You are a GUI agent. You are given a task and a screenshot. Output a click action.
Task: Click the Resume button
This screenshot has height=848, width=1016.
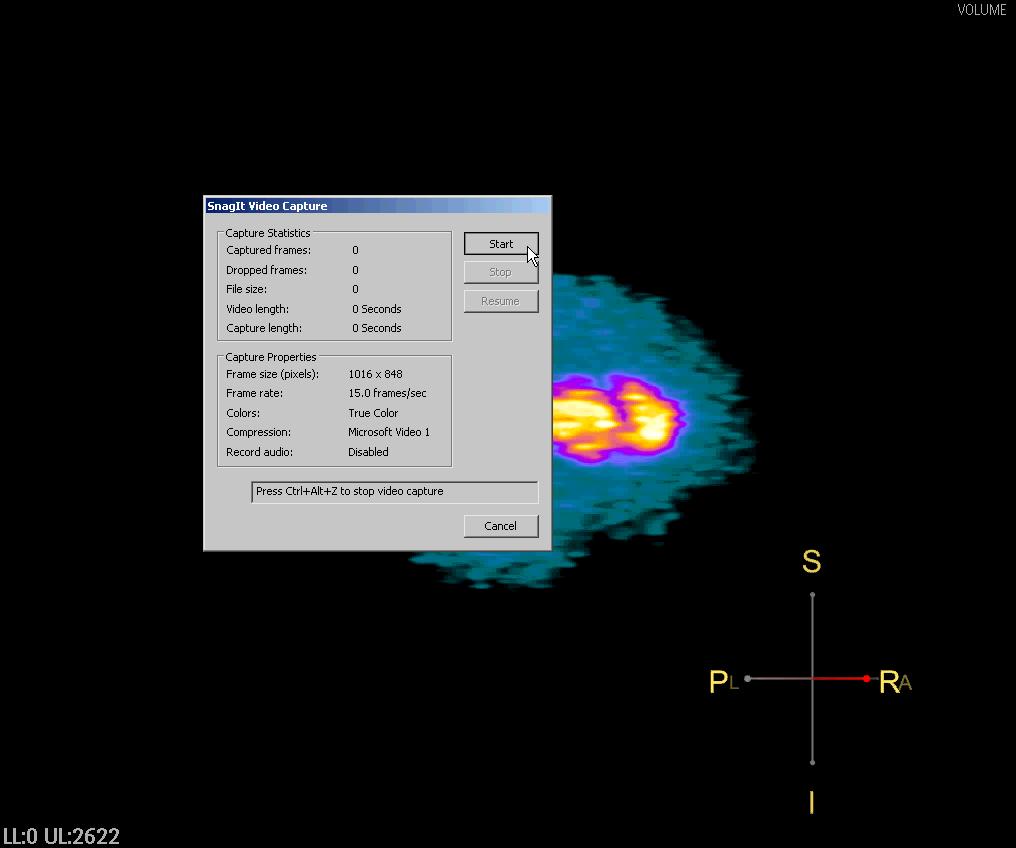pyautogui.click(x=501, y=301)
